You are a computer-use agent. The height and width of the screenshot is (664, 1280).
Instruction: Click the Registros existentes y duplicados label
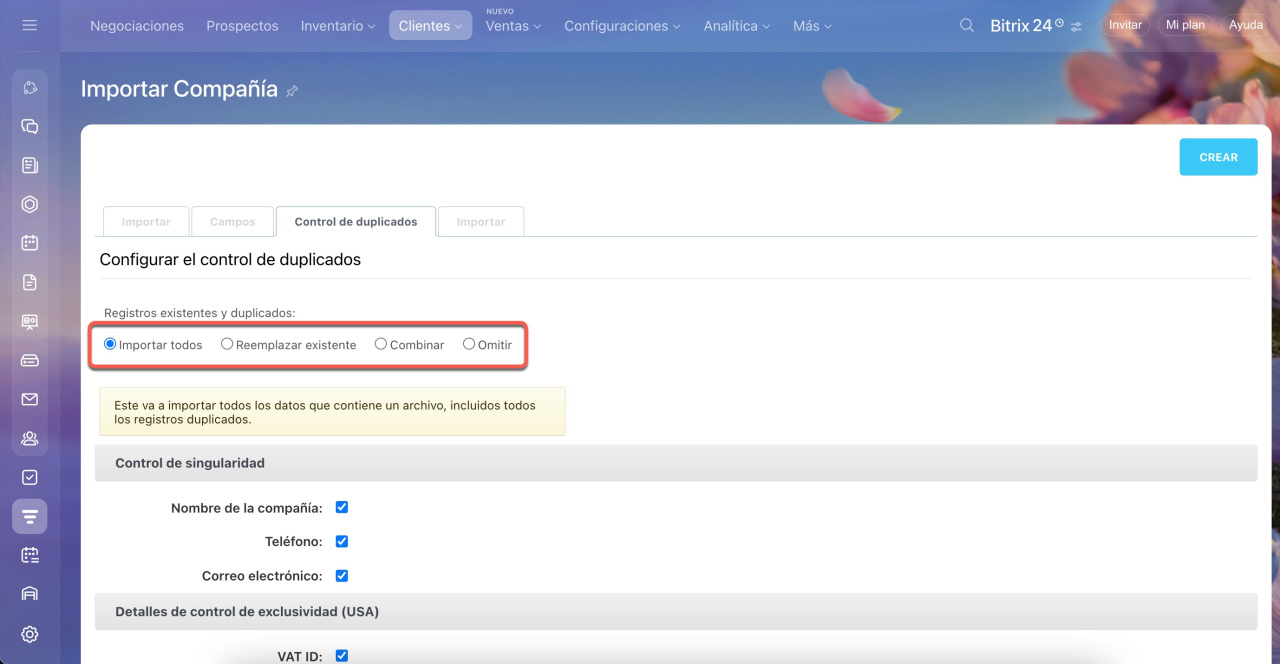pos(200,313)
